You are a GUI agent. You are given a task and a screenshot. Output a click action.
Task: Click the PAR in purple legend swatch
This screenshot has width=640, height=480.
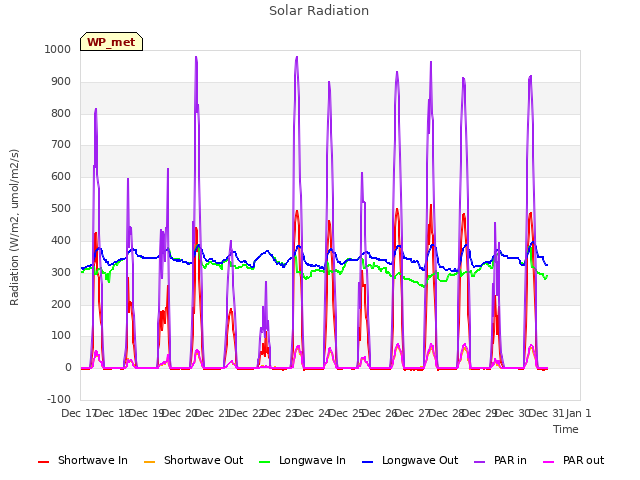point(480,462)
